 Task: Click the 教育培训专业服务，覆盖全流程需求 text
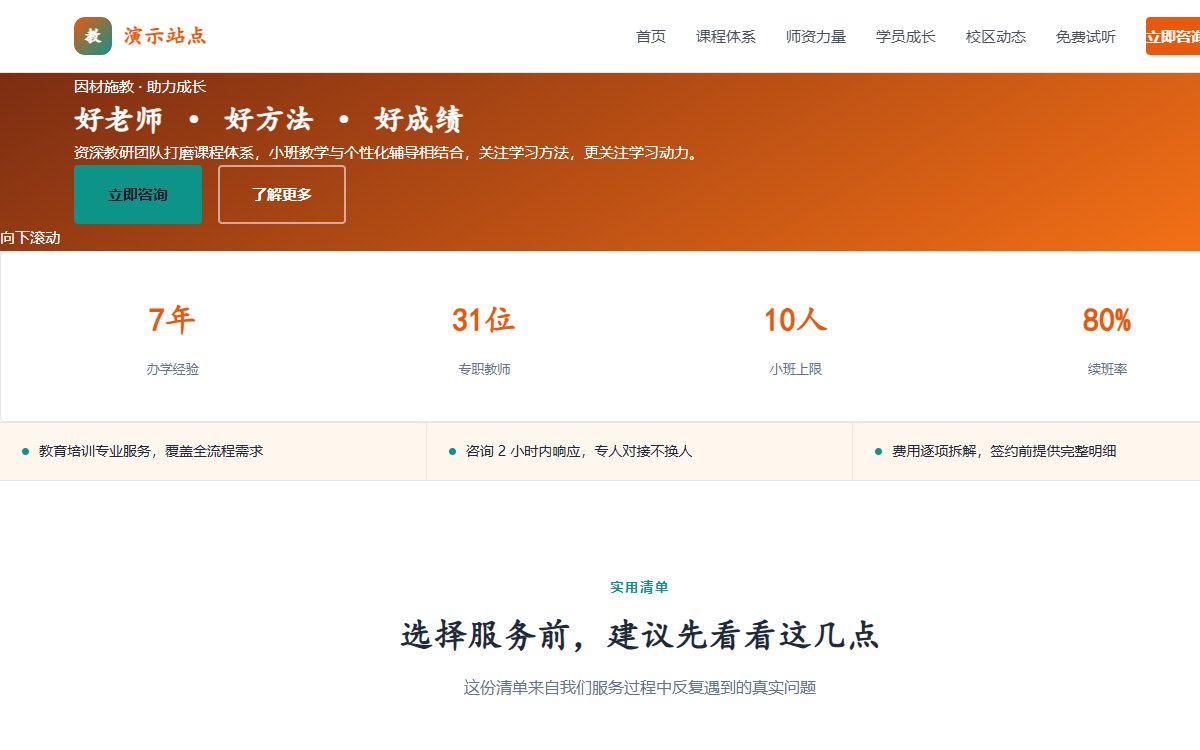(151, 451)
